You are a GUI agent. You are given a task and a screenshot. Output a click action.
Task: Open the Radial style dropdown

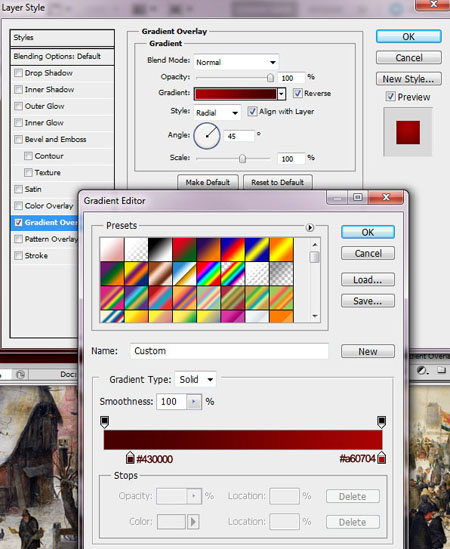click(217, 113)
